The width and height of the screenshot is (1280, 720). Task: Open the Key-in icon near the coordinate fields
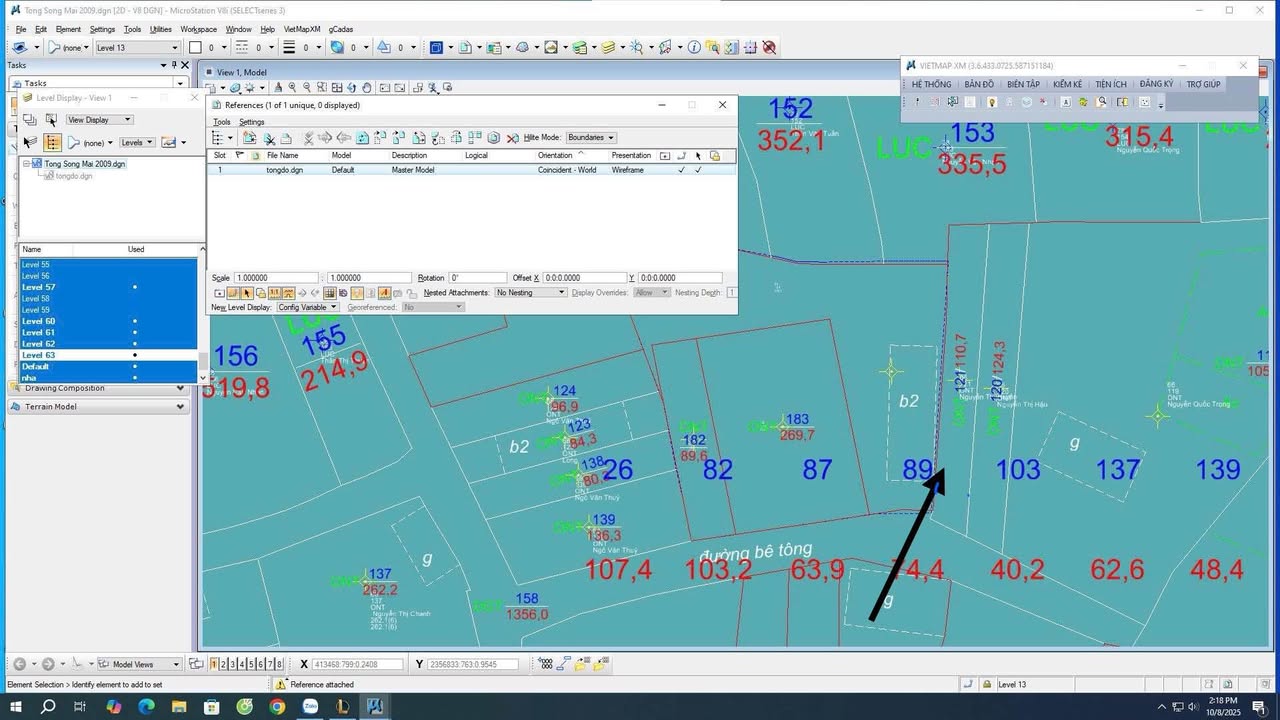tap(563, 663)
